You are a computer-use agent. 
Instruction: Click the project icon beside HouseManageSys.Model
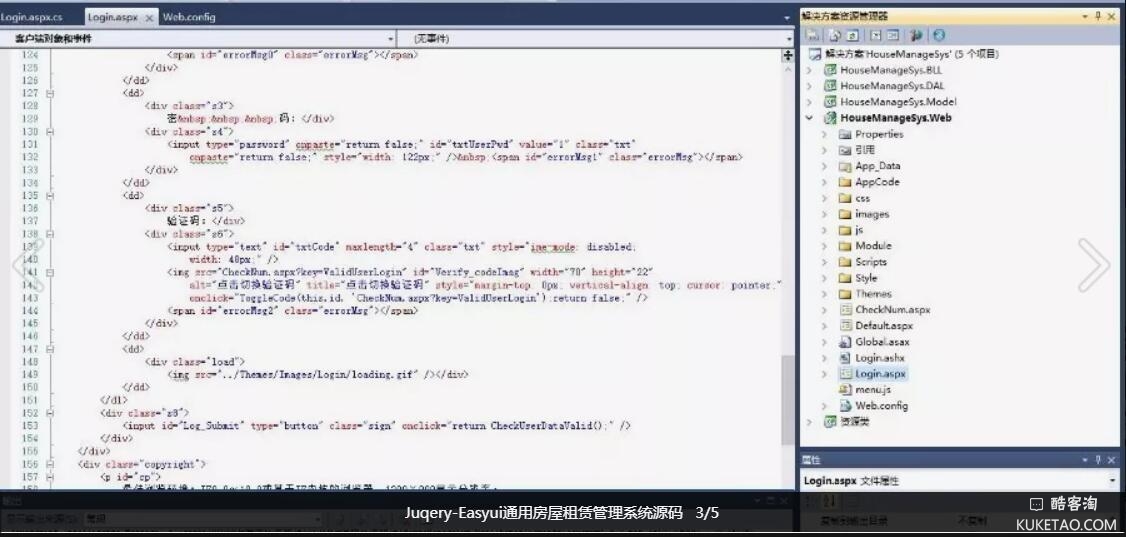tap(830, 102)
